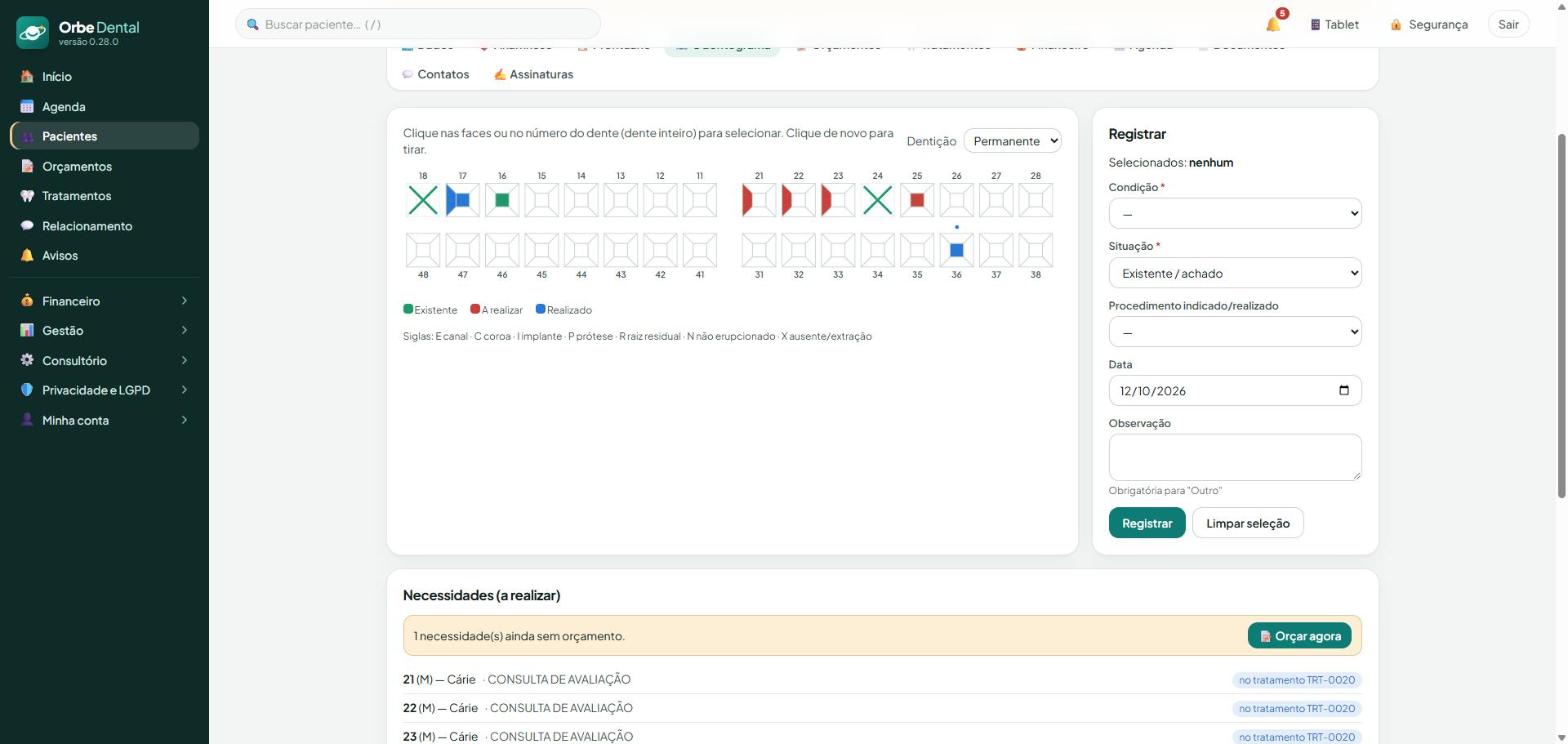Viewport: 1568px width, 744px height.
Task: Click the Observação text area
Action: [1235, 457]
